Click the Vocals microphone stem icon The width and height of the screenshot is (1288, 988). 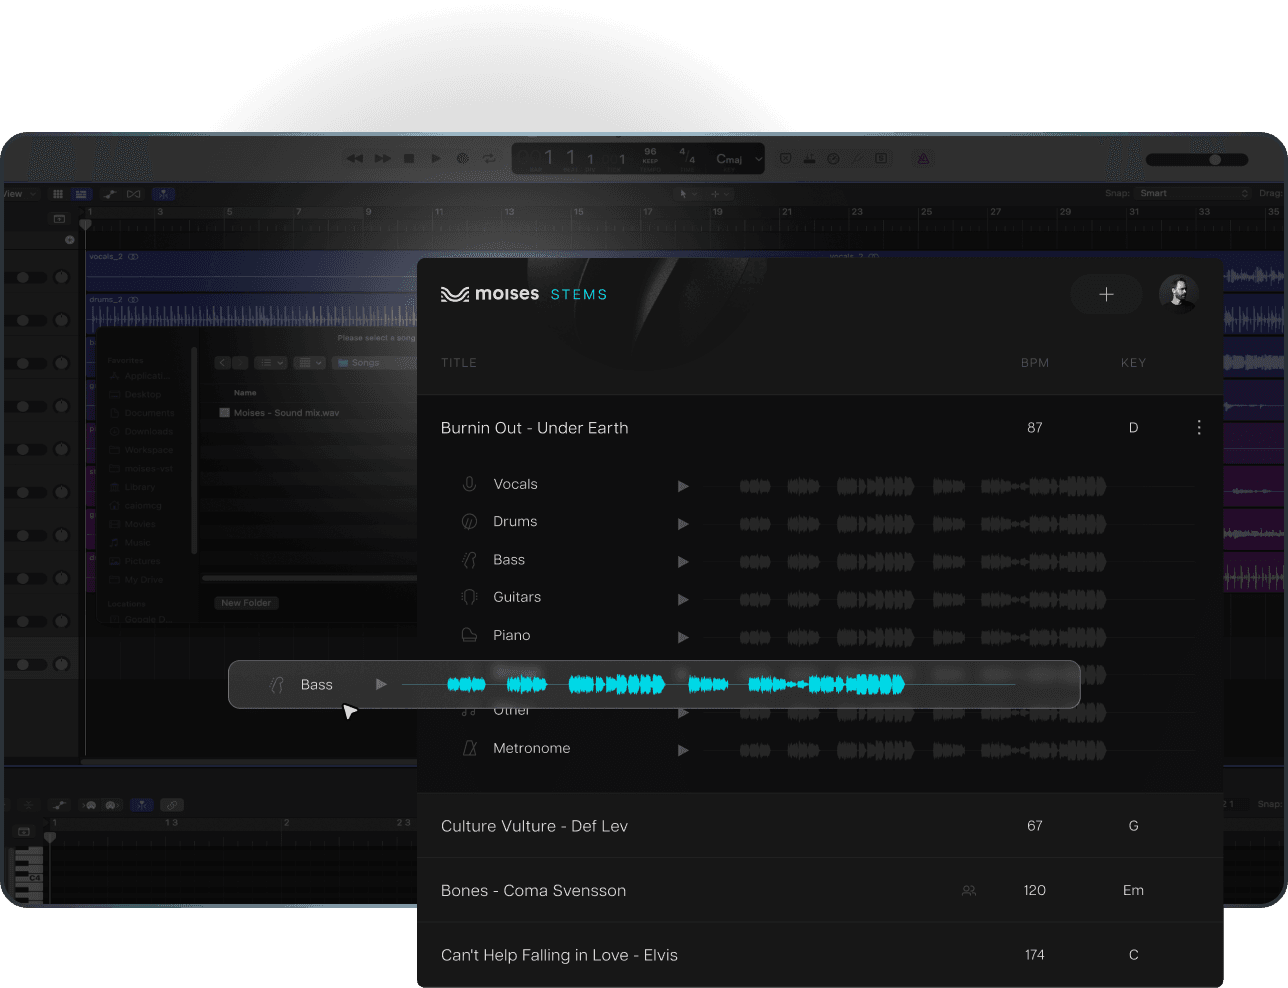[469, 484]
